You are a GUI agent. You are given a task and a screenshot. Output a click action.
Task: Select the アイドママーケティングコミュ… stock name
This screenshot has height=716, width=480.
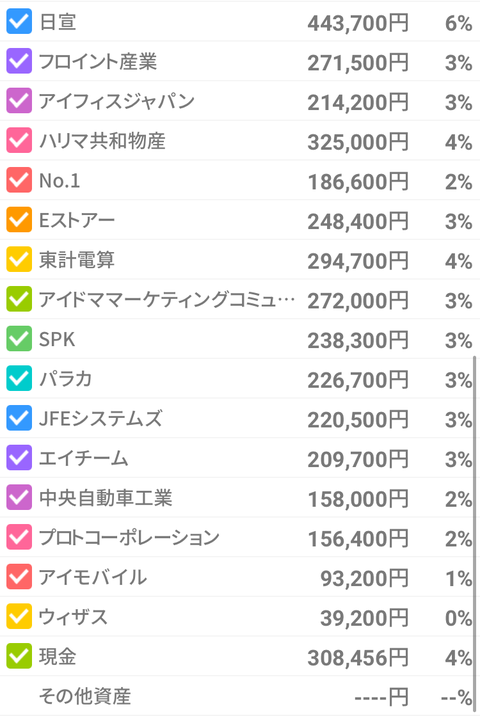tap(167, 300)
